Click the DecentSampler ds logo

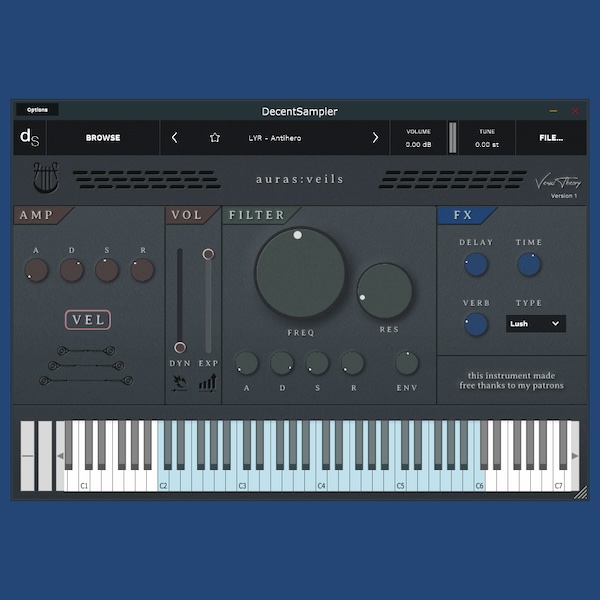(29, 138)
